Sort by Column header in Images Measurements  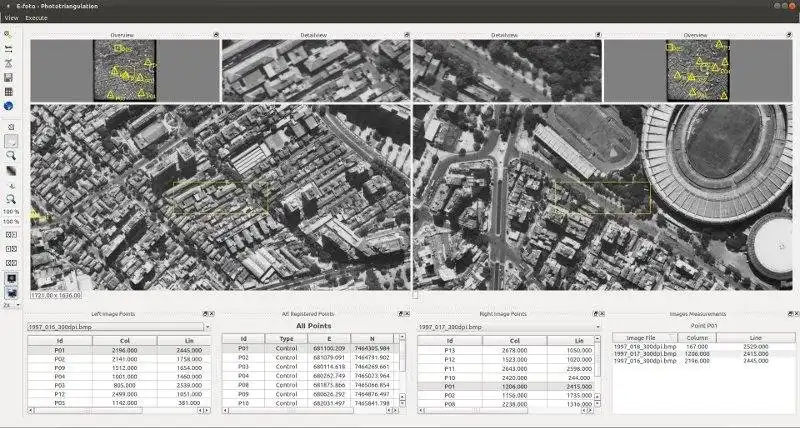[x=697, y=338]
